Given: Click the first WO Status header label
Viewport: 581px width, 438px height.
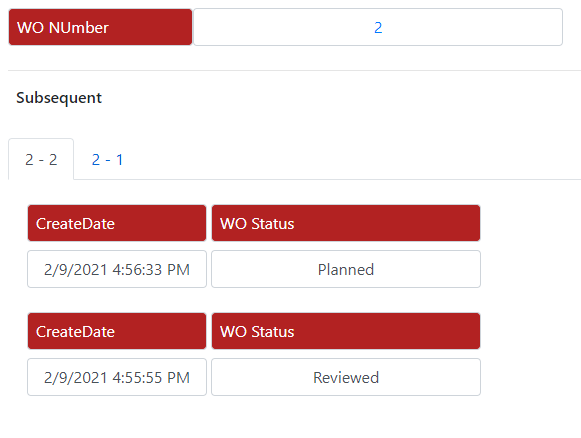Looking at the screenshot, I should pos(346,223).
